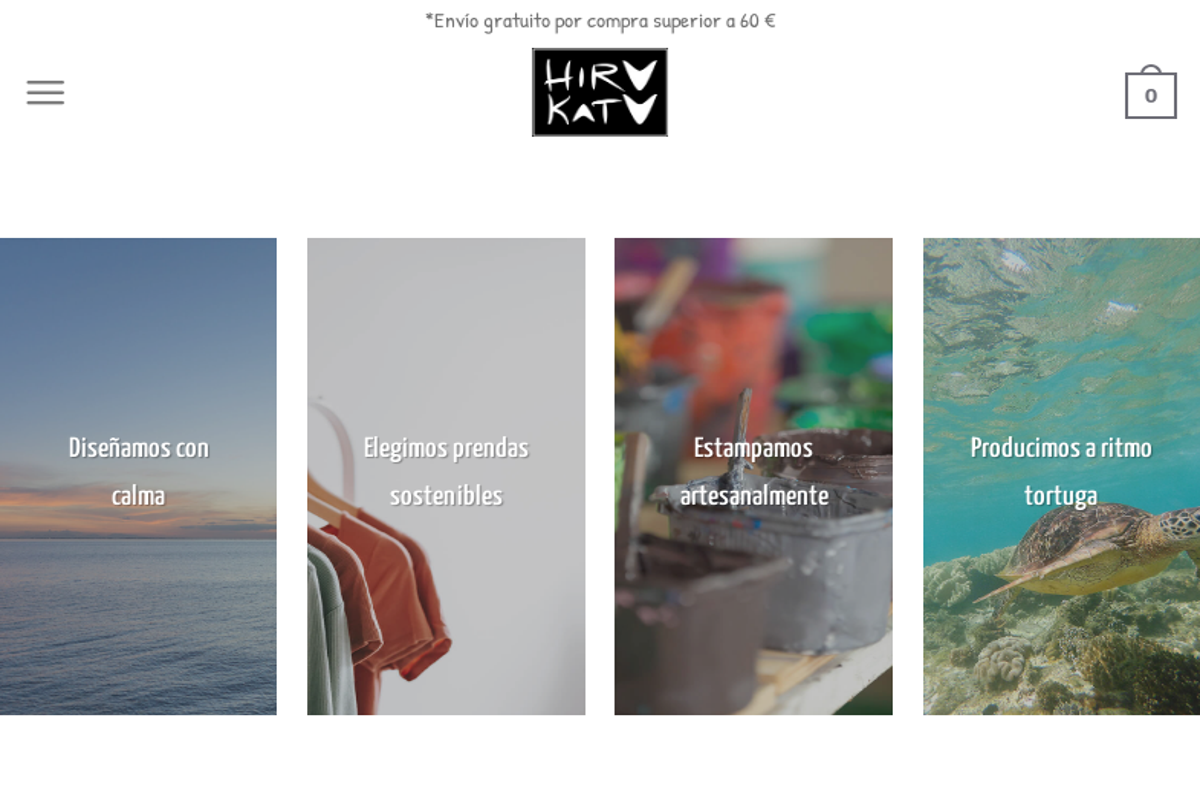The width and height of the screenshot is (1200, 800).
Task: Open the hamburger navigation menu
Action: click(x=45, y=93)
